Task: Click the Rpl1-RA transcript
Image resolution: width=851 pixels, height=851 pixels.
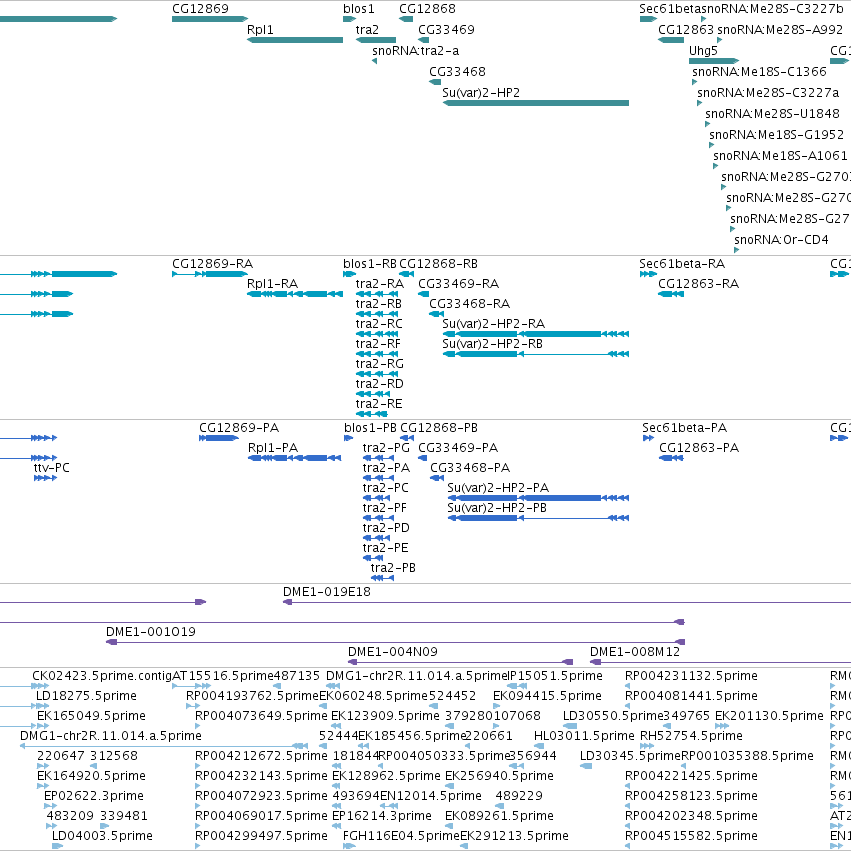Action: (x=295, y=294)
